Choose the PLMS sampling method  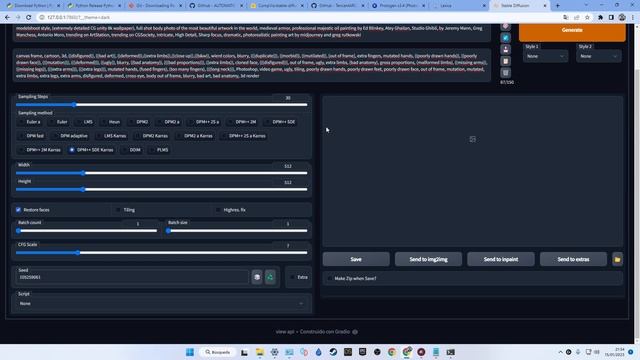[x=159, y=150]
